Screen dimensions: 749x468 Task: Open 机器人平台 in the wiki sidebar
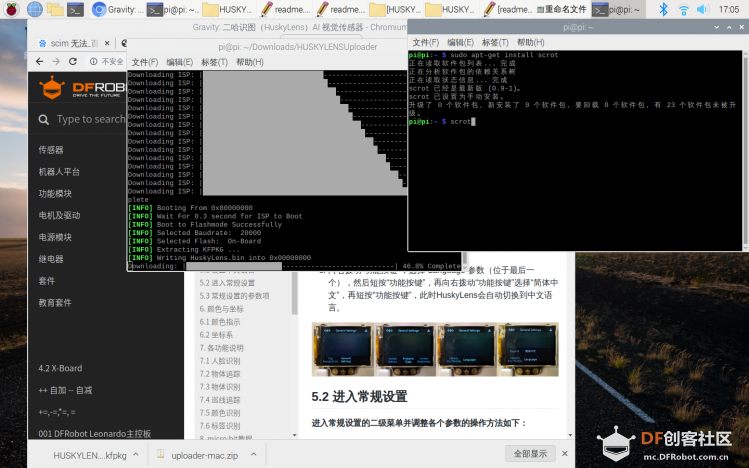(59, 172)
